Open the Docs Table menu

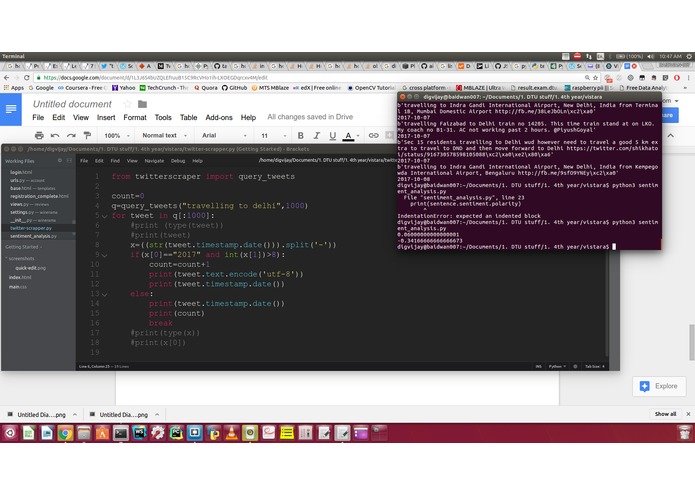[188, 117]
